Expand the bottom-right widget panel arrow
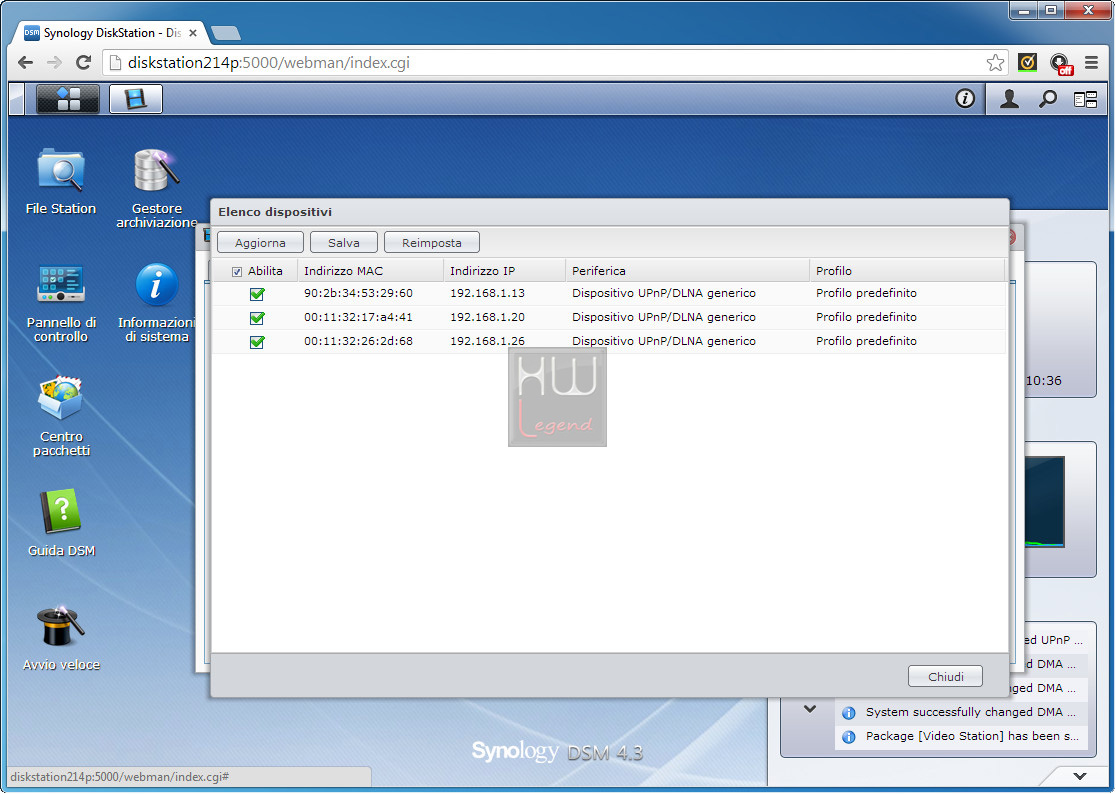The height and width of the screenshot is (794, 1116). click(x=1080, y=776)
